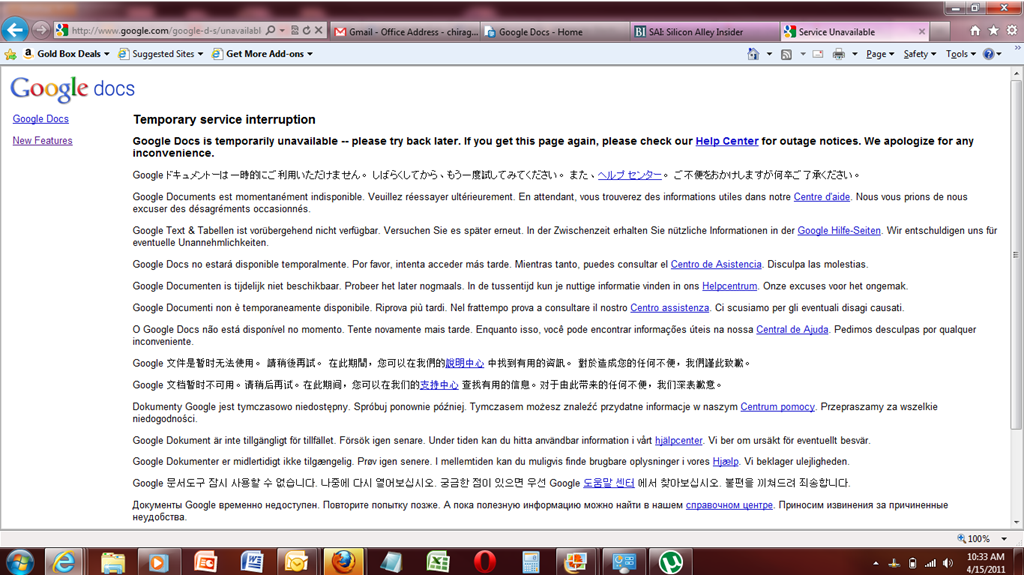The height and width of the screenshot is (575, 1024).
Task: Open the Tools menu in command bar
Action: pyautogui.click(x=961, y=54)
